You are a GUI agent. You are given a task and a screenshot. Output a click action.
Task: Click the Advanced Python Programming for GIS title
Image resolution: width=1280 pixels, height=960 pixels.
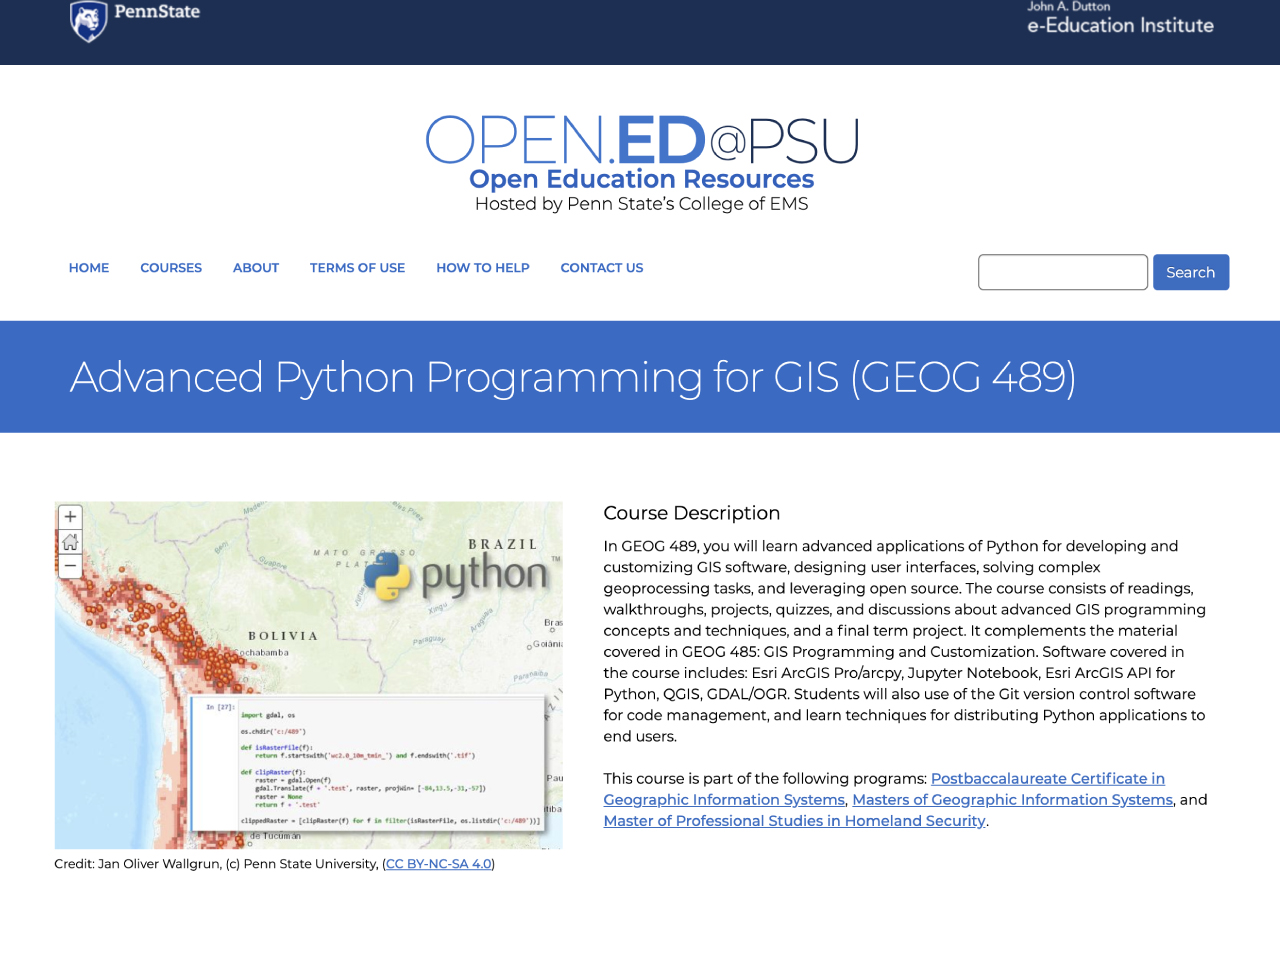coord(573,377)
